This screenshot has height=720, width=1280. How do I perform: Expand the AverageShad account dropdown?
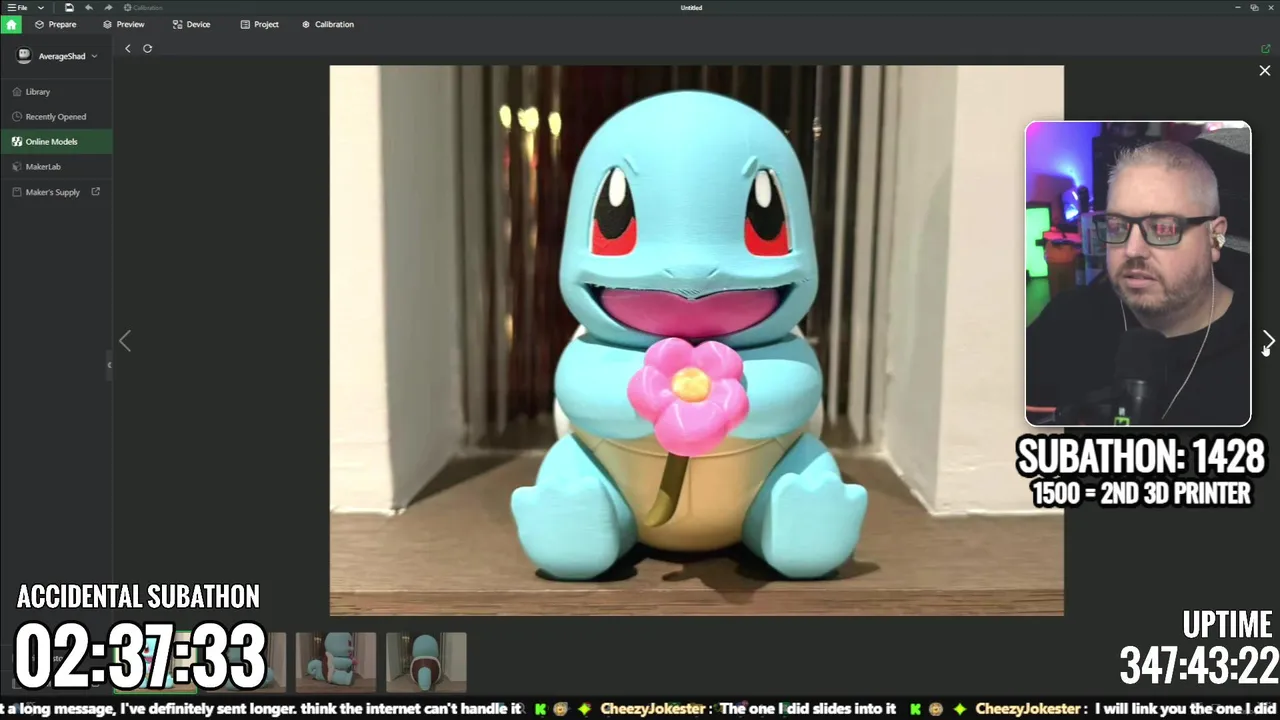coord(94,56)
